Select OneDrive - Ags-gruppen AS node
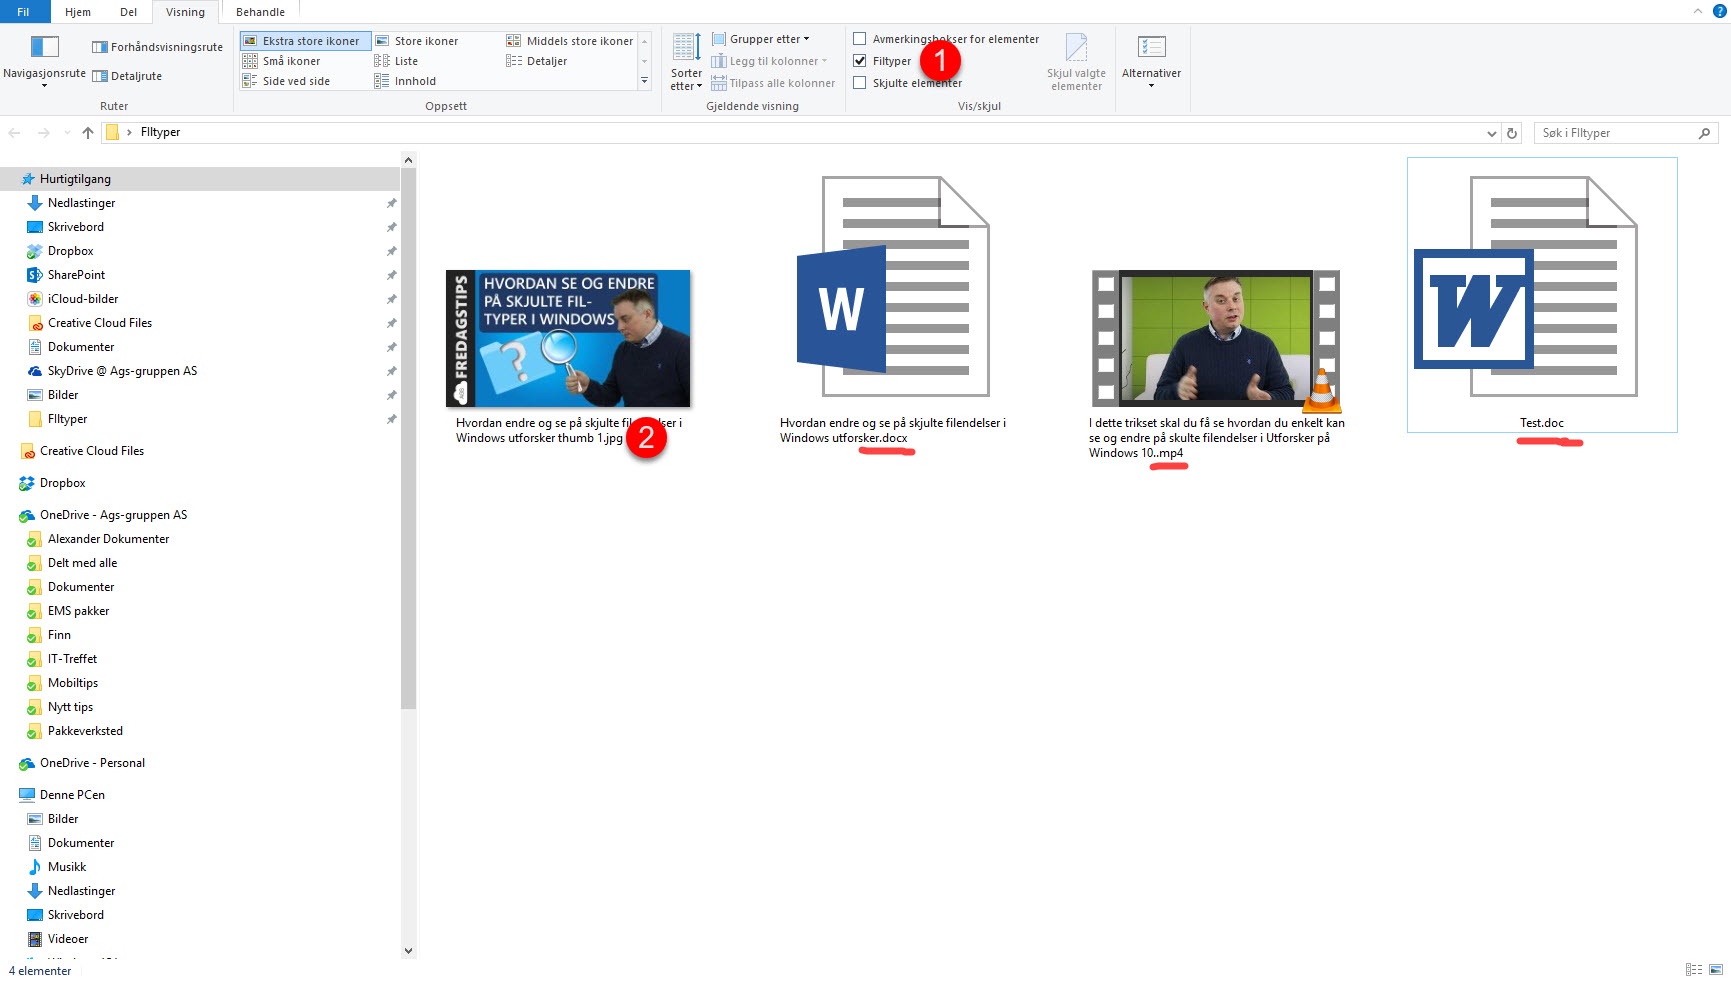Viewport: 1731px width, 982px height. [113, 515]
